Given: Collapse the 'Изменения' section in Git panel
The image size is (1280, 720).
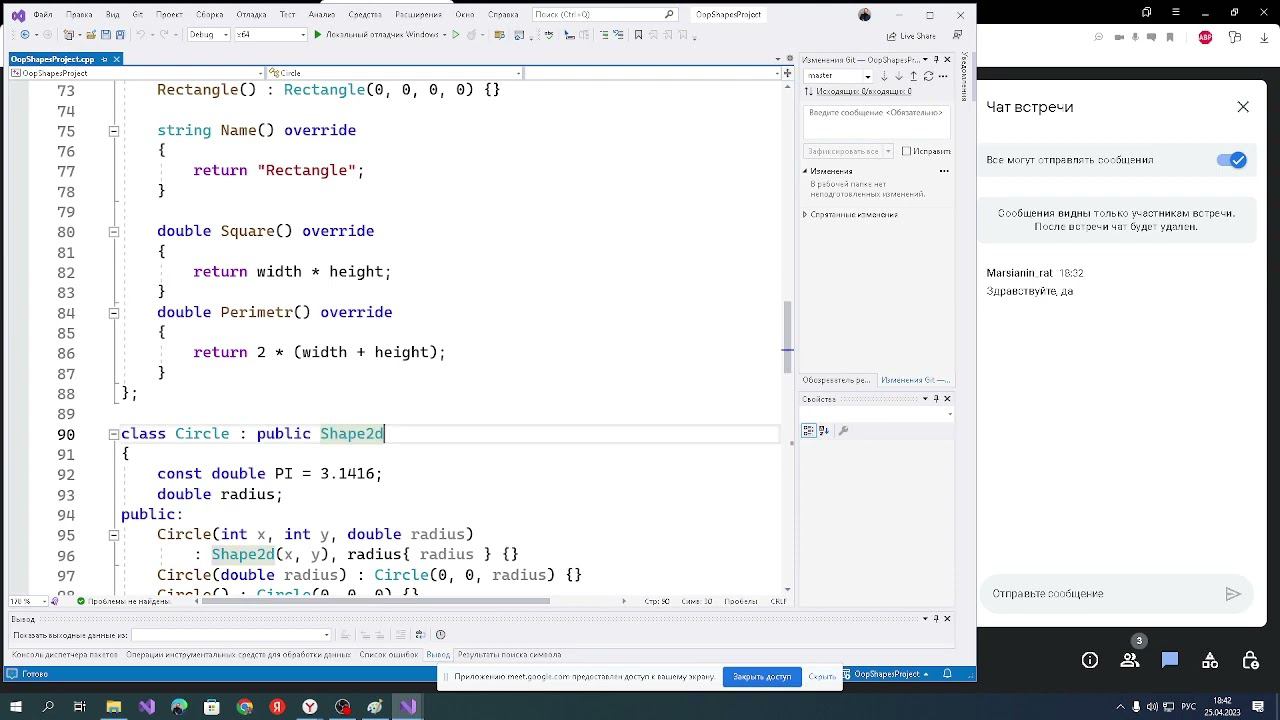Looking at the screenshot, I should 805,171.
